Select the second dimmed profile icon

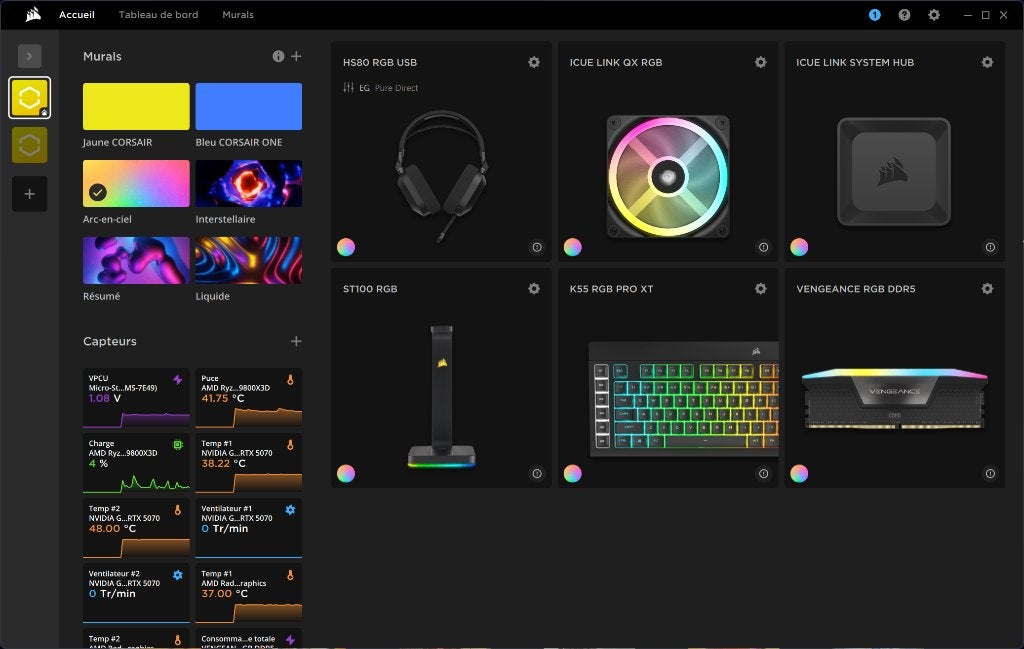pyautogui.click(x=29, y=145)
